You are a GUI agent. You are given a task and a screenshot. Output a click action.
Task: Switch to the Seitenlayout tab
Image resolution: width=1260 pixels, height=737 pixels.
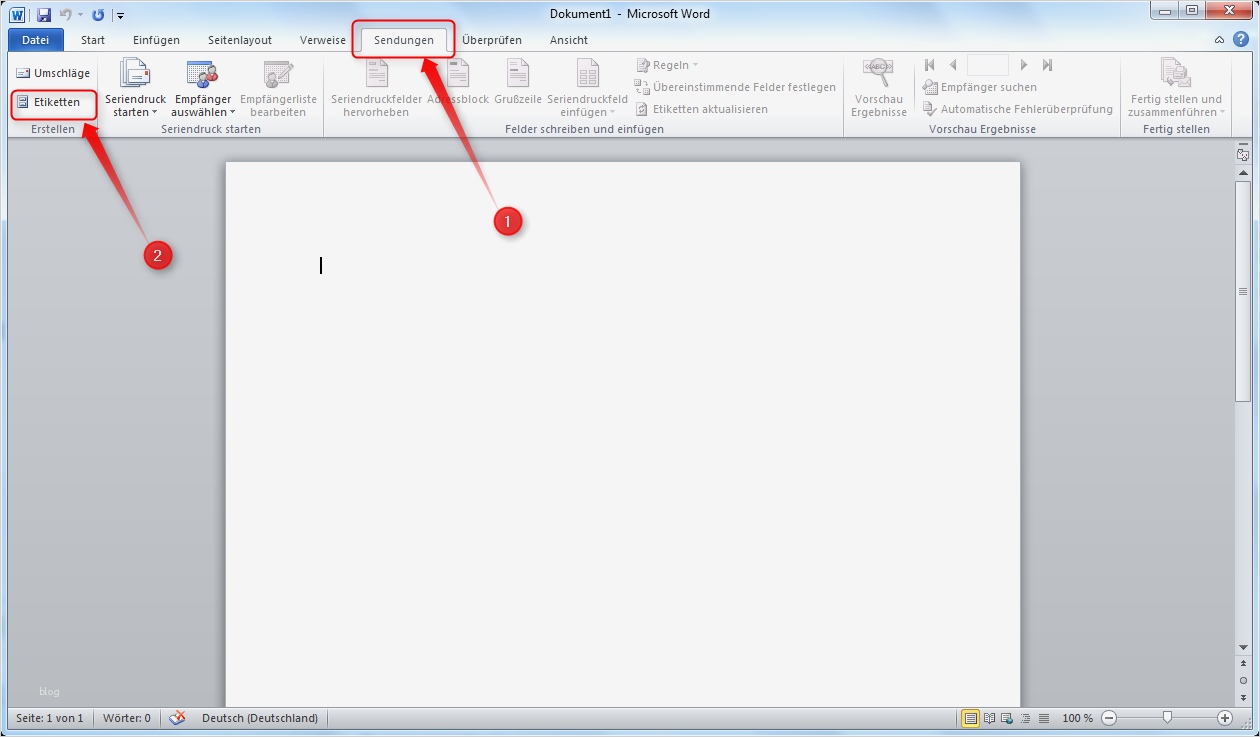point(240,40)
